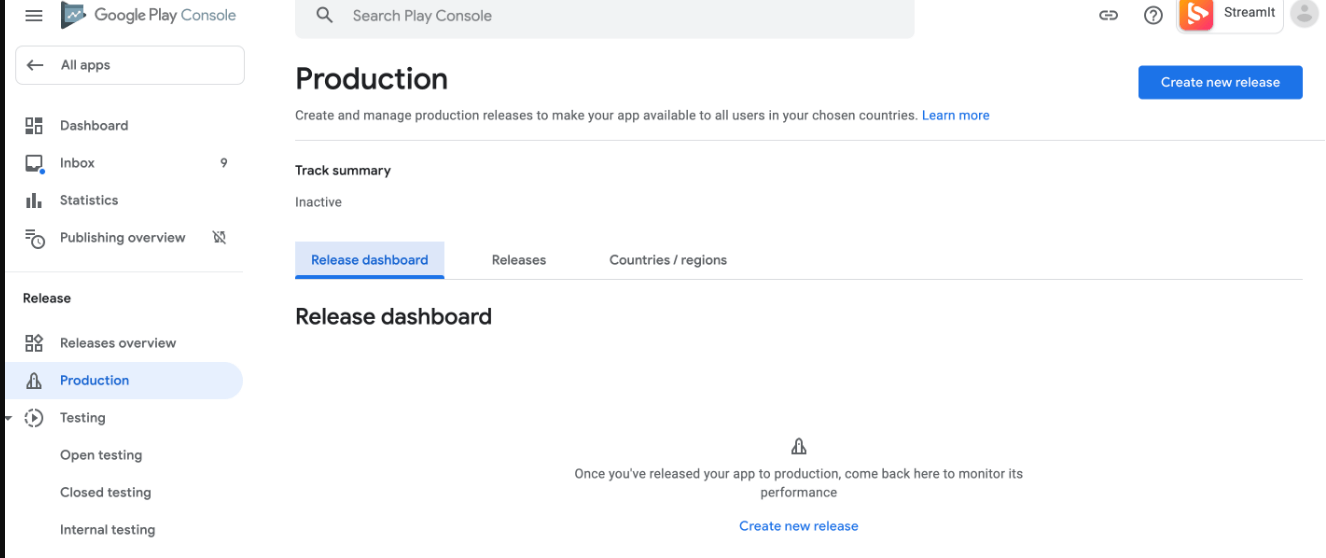The image size is (1326, 558).
Task: Click the Search Play Console field
Action: (604, 16)
